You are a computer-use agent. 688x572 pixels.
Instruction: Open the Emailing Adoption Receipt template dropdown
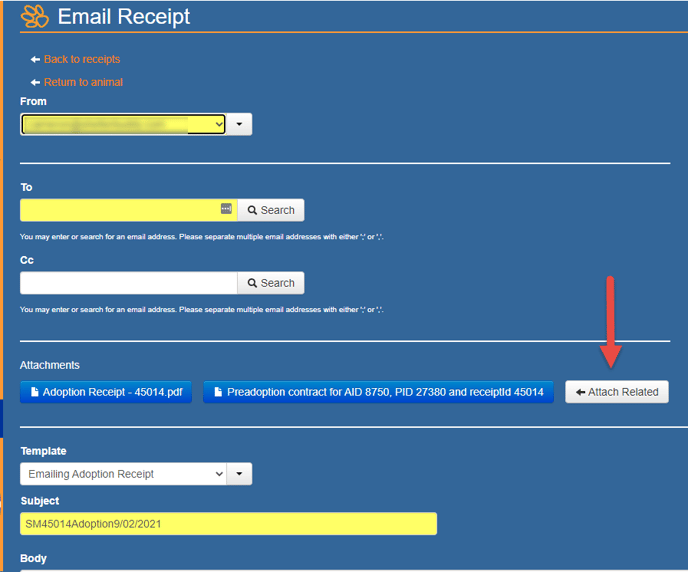122,474
